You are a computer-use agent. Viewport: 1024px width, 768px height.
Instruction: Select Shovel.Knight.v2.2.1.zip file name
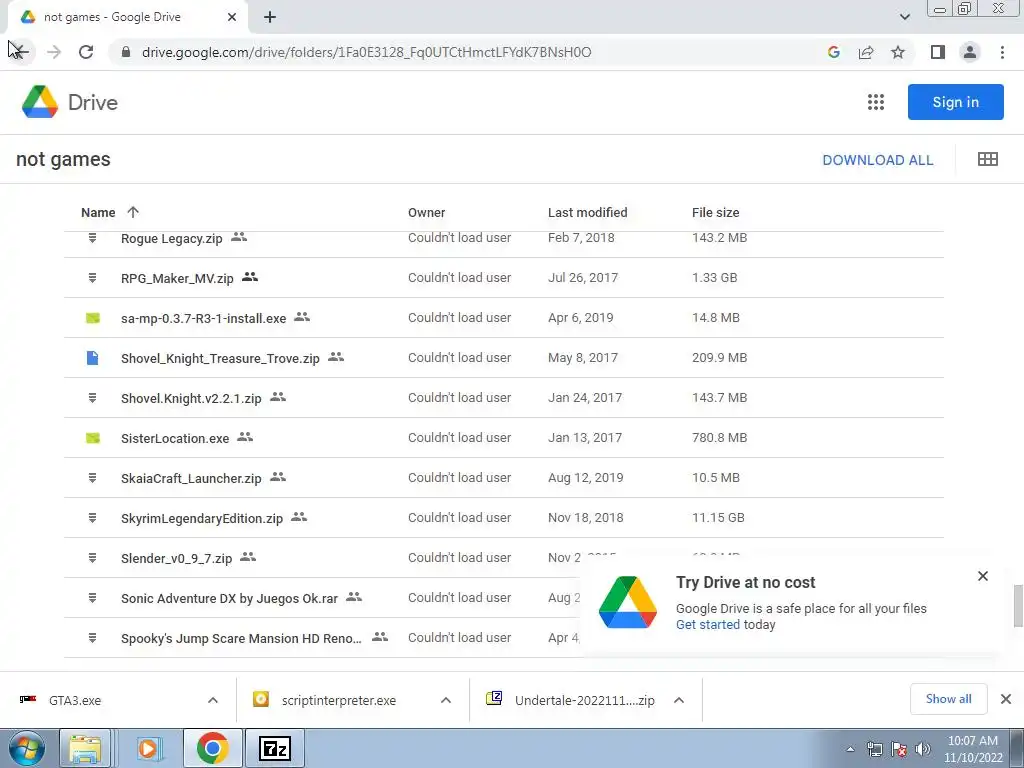pos(191,398)
